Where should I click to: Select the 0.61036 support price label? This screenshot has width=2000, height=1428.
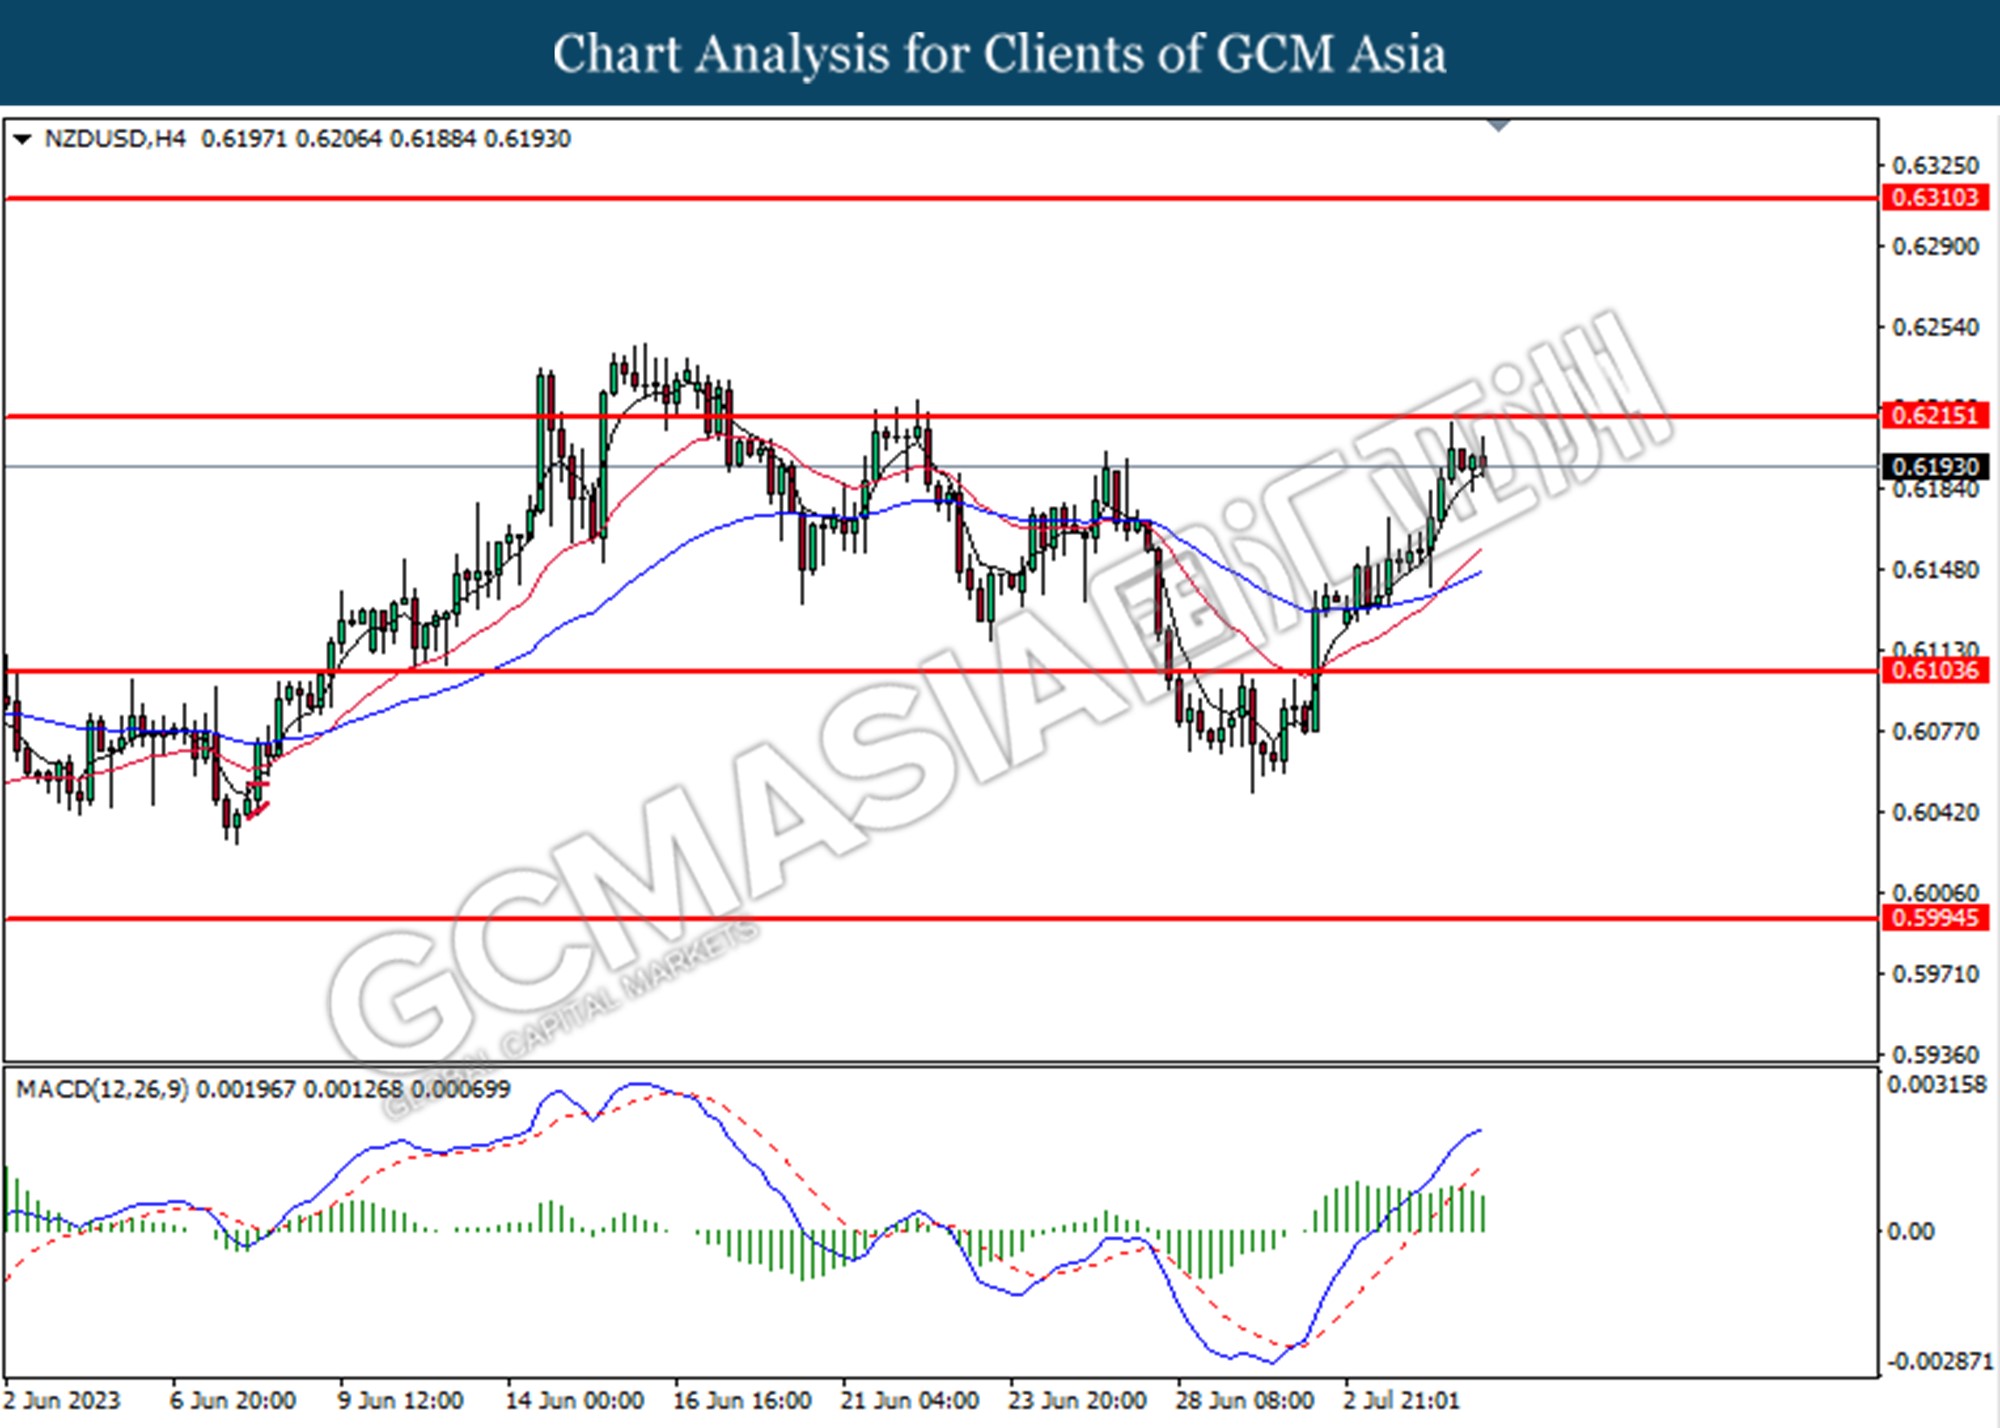coord(1935,670)
